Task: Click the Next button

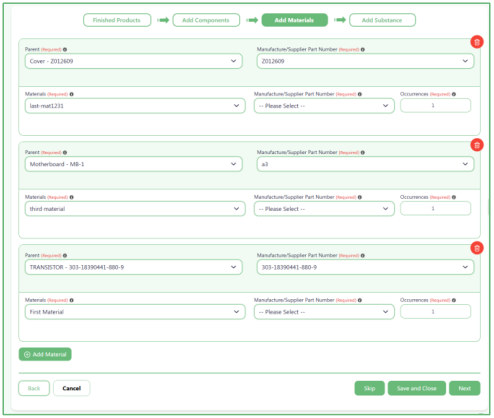Action: point(464,388)
